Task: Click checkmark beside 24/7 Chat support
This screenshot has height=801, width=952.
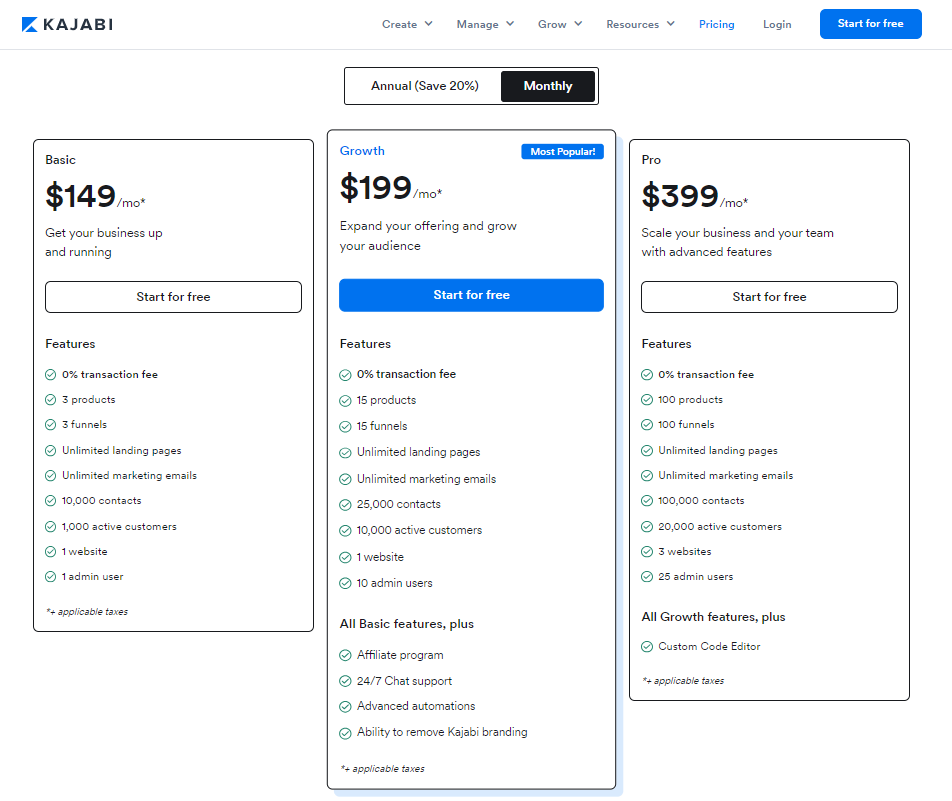Action: (345, 681)
